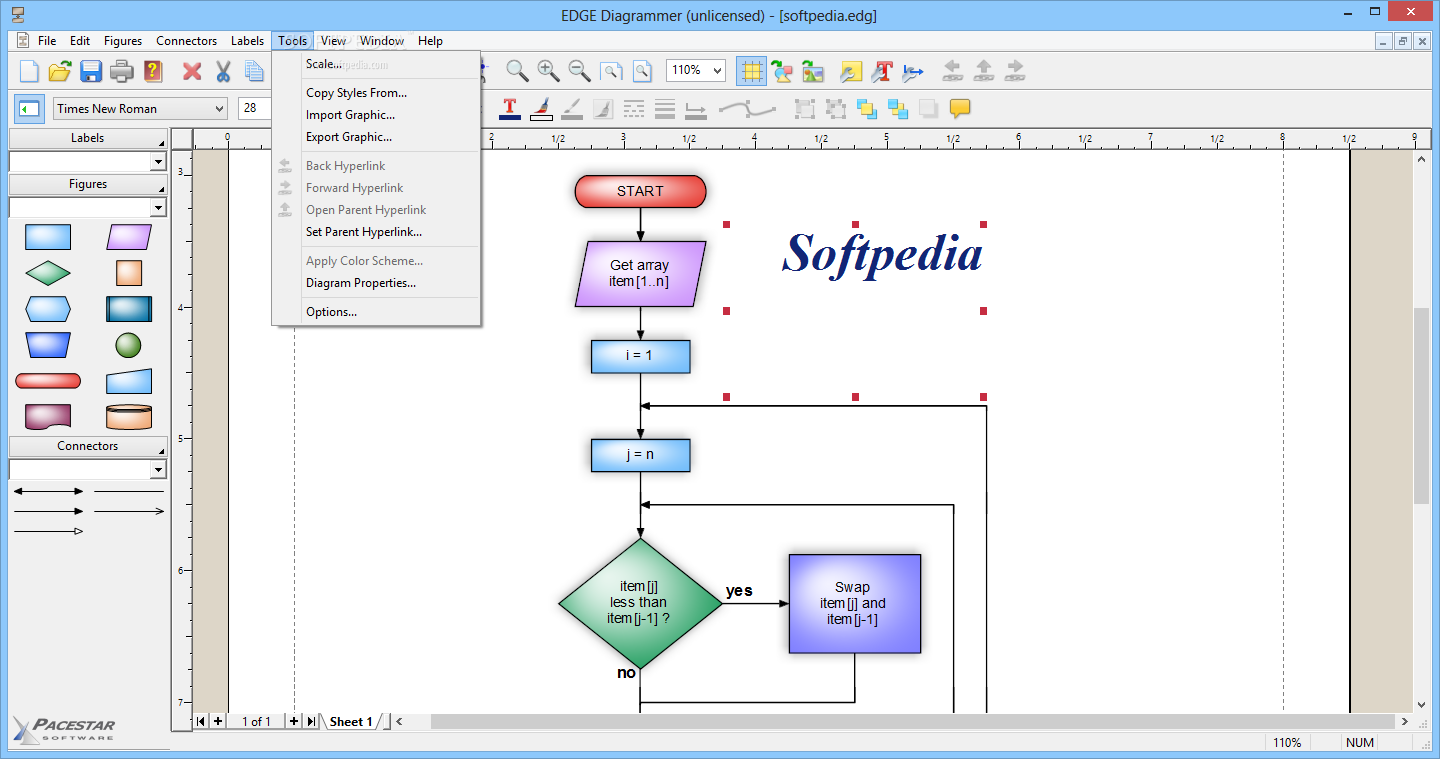Expand the Connectors style dropdown list

tap(158, 470)
